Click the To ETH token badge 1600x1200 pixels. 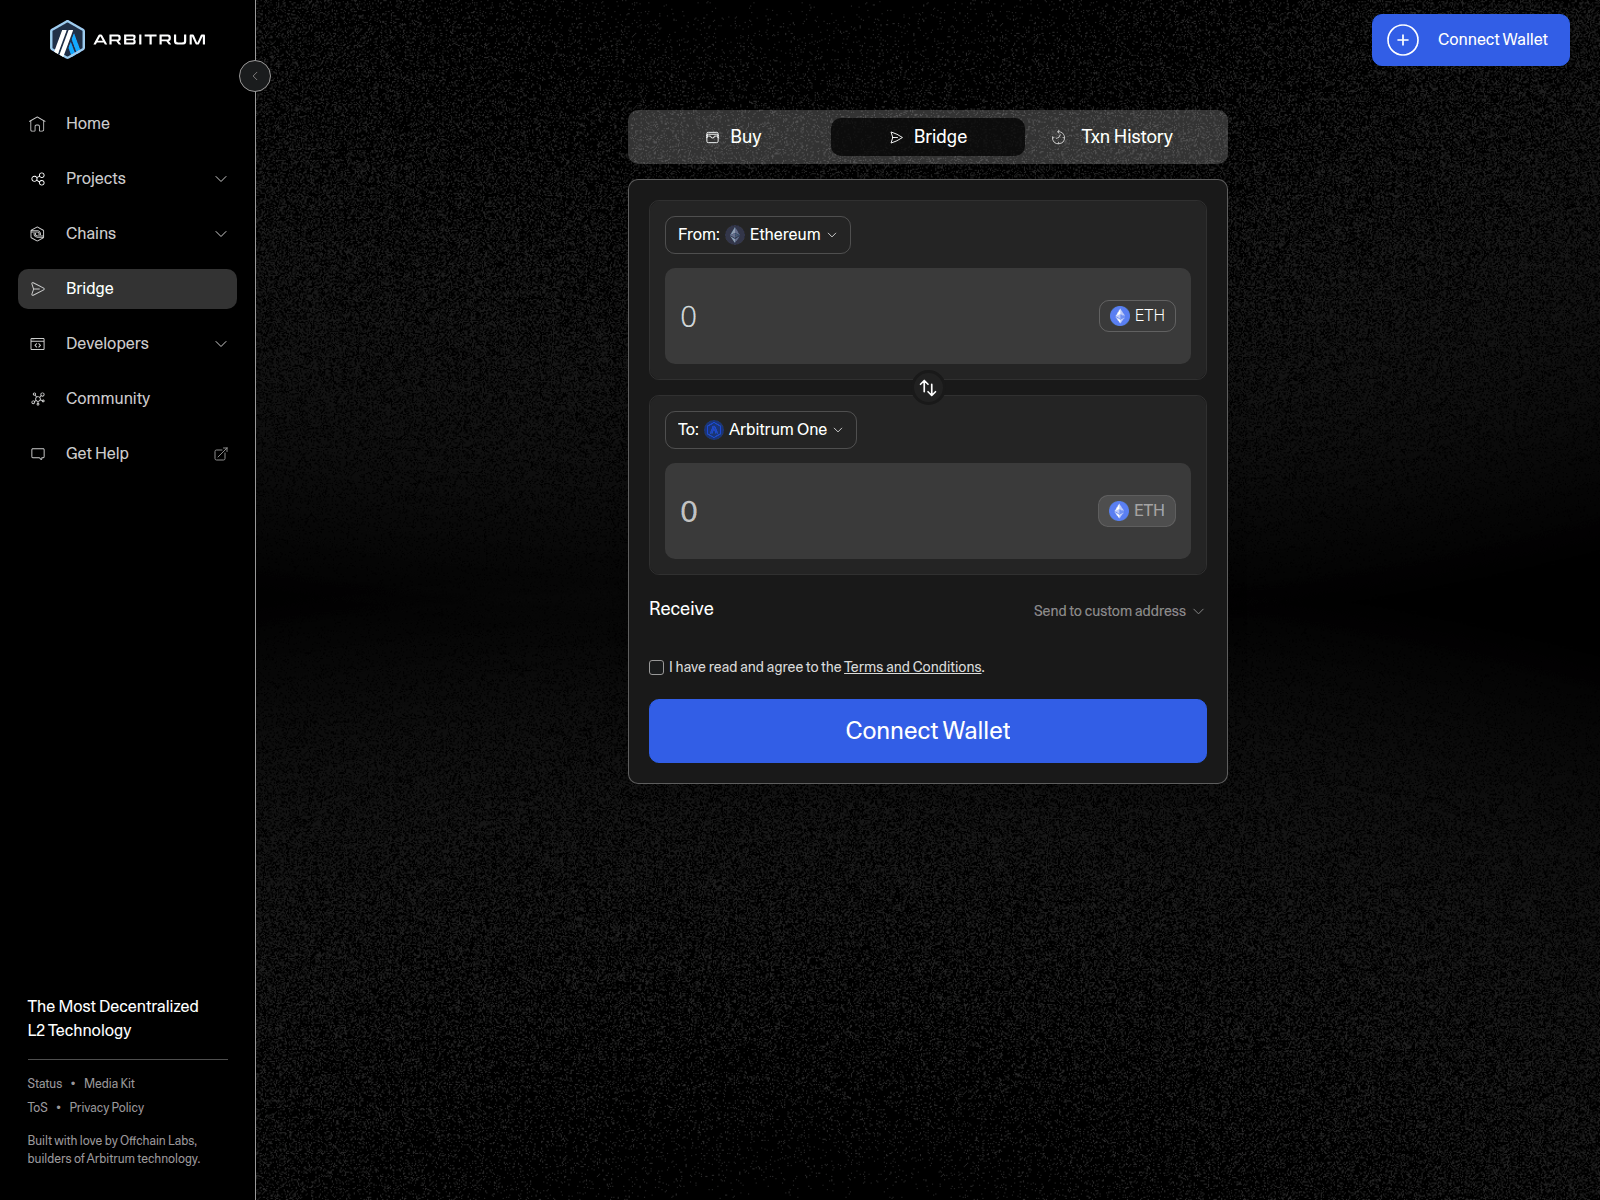click(1137, 511)
